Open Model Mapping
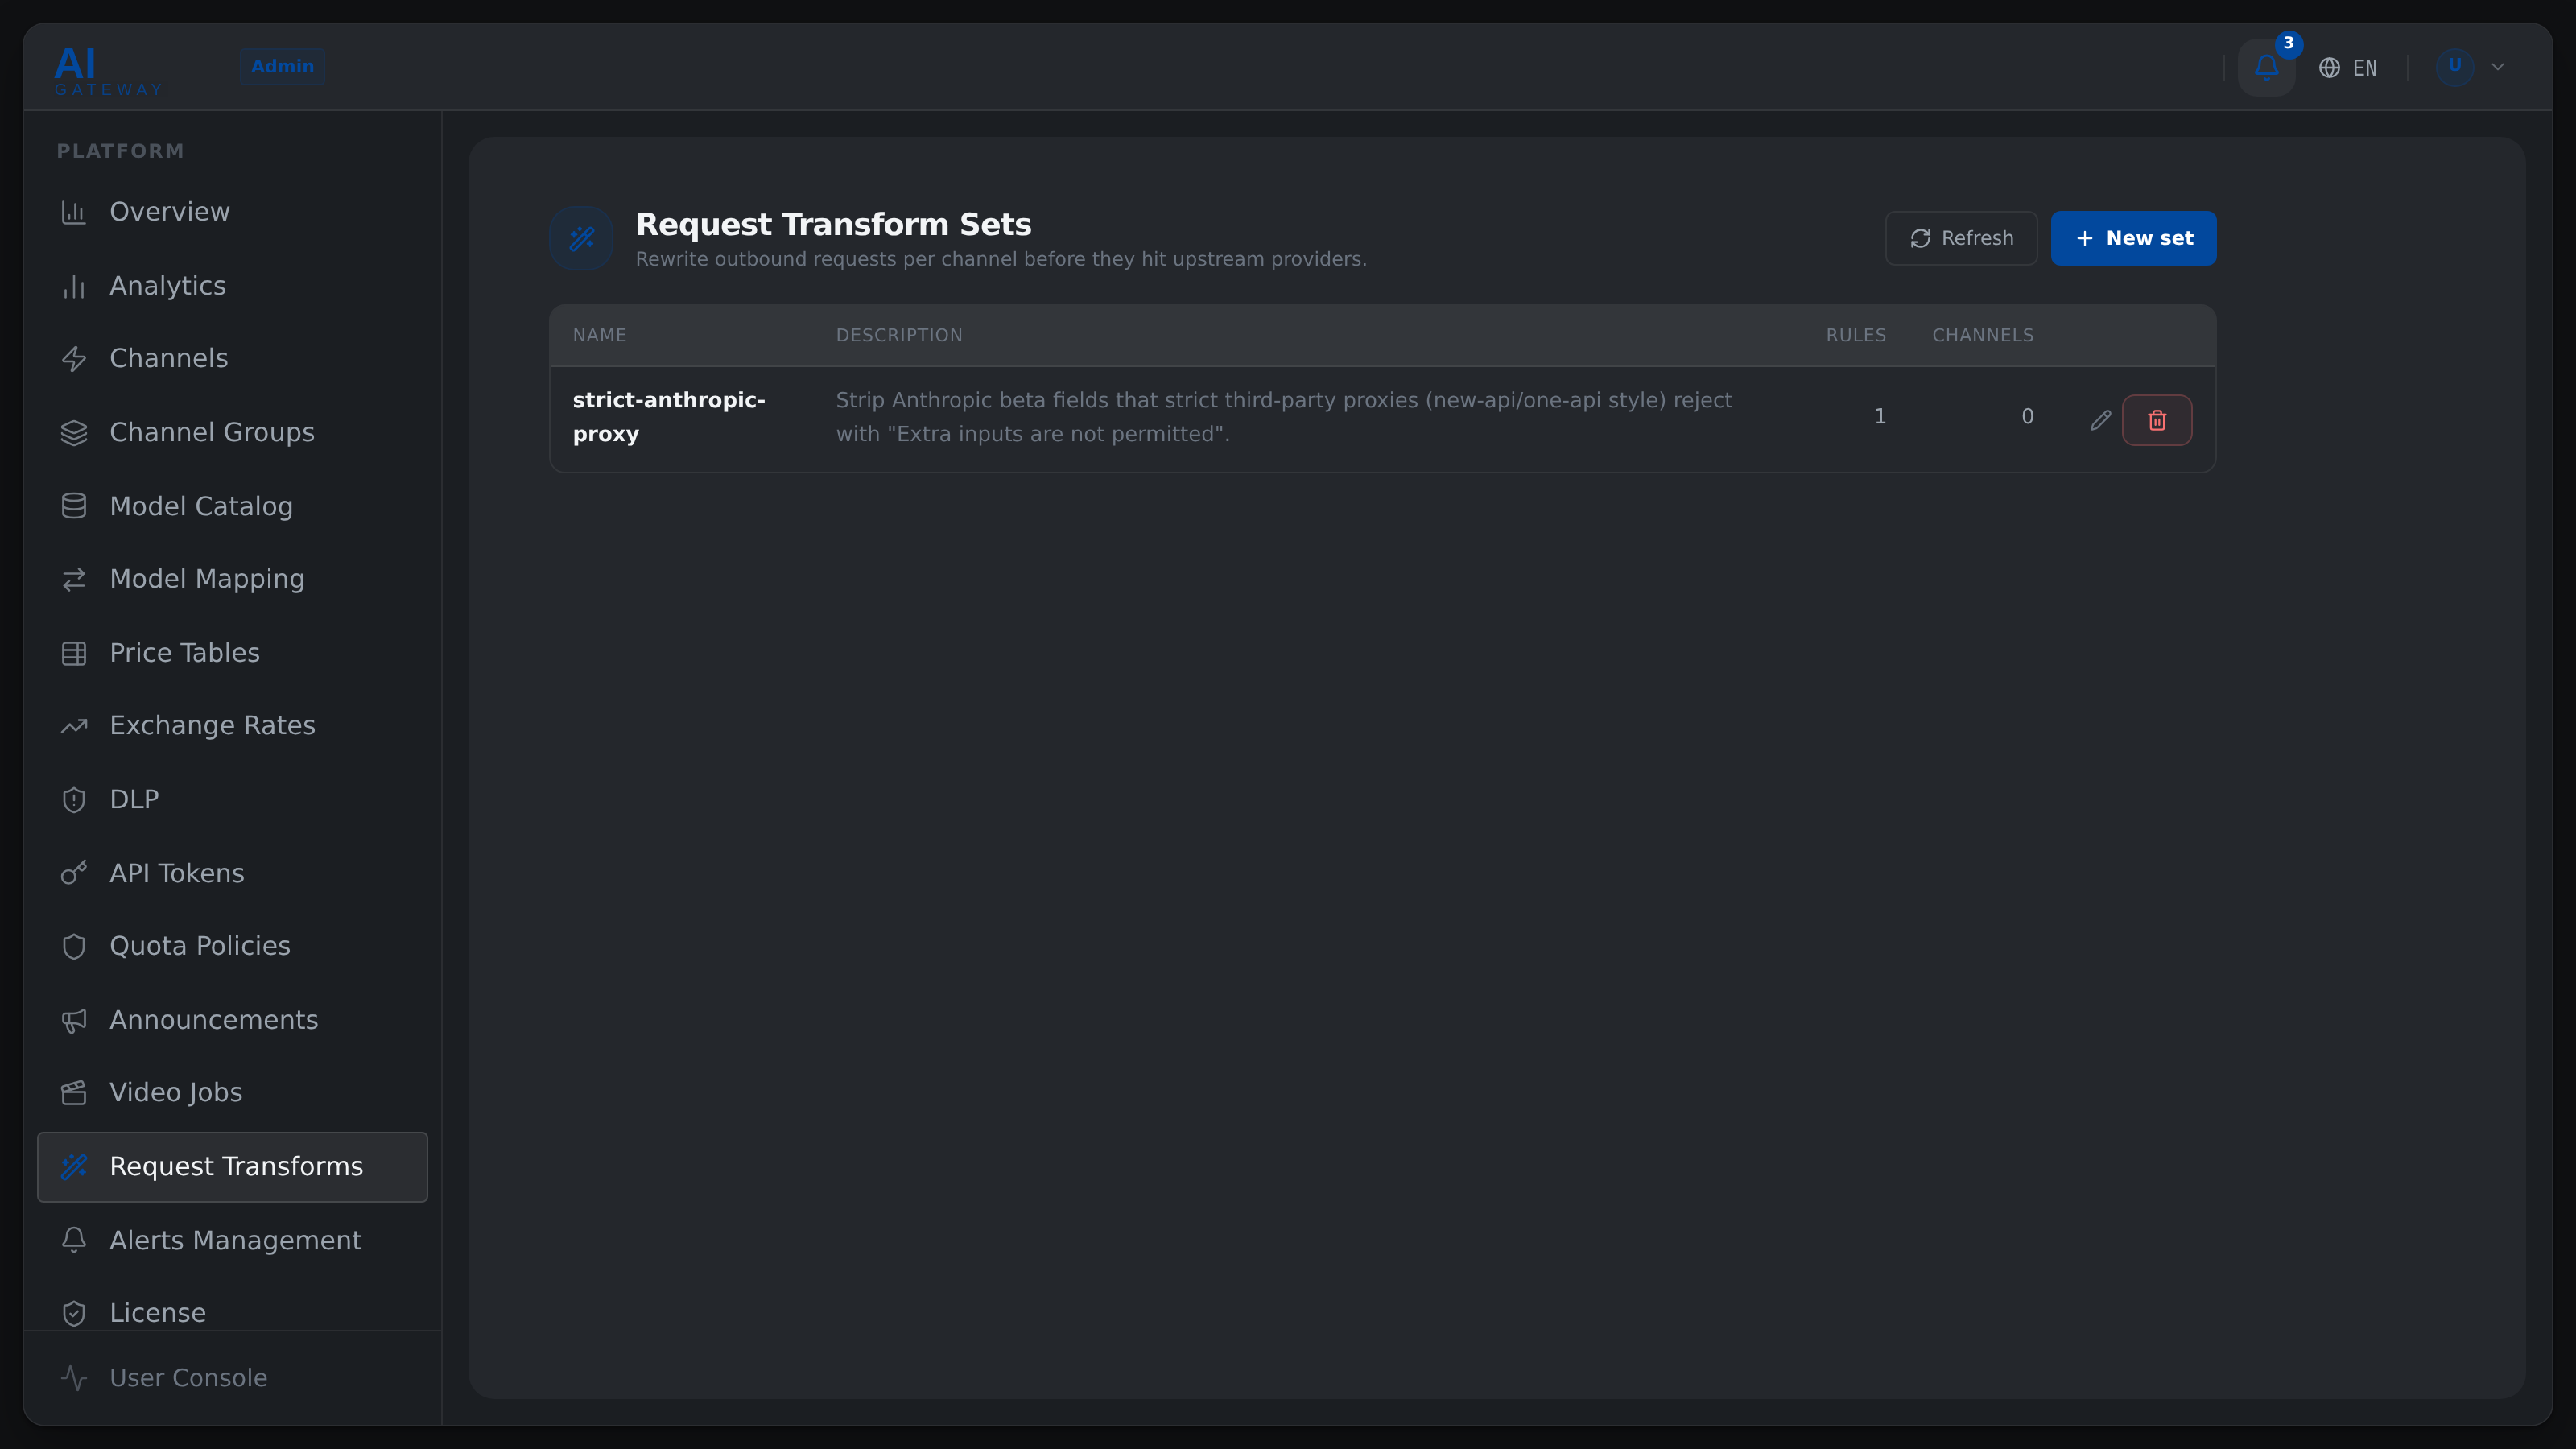2576x1449 pixels. pyautogui.click(x=232, y=579)
